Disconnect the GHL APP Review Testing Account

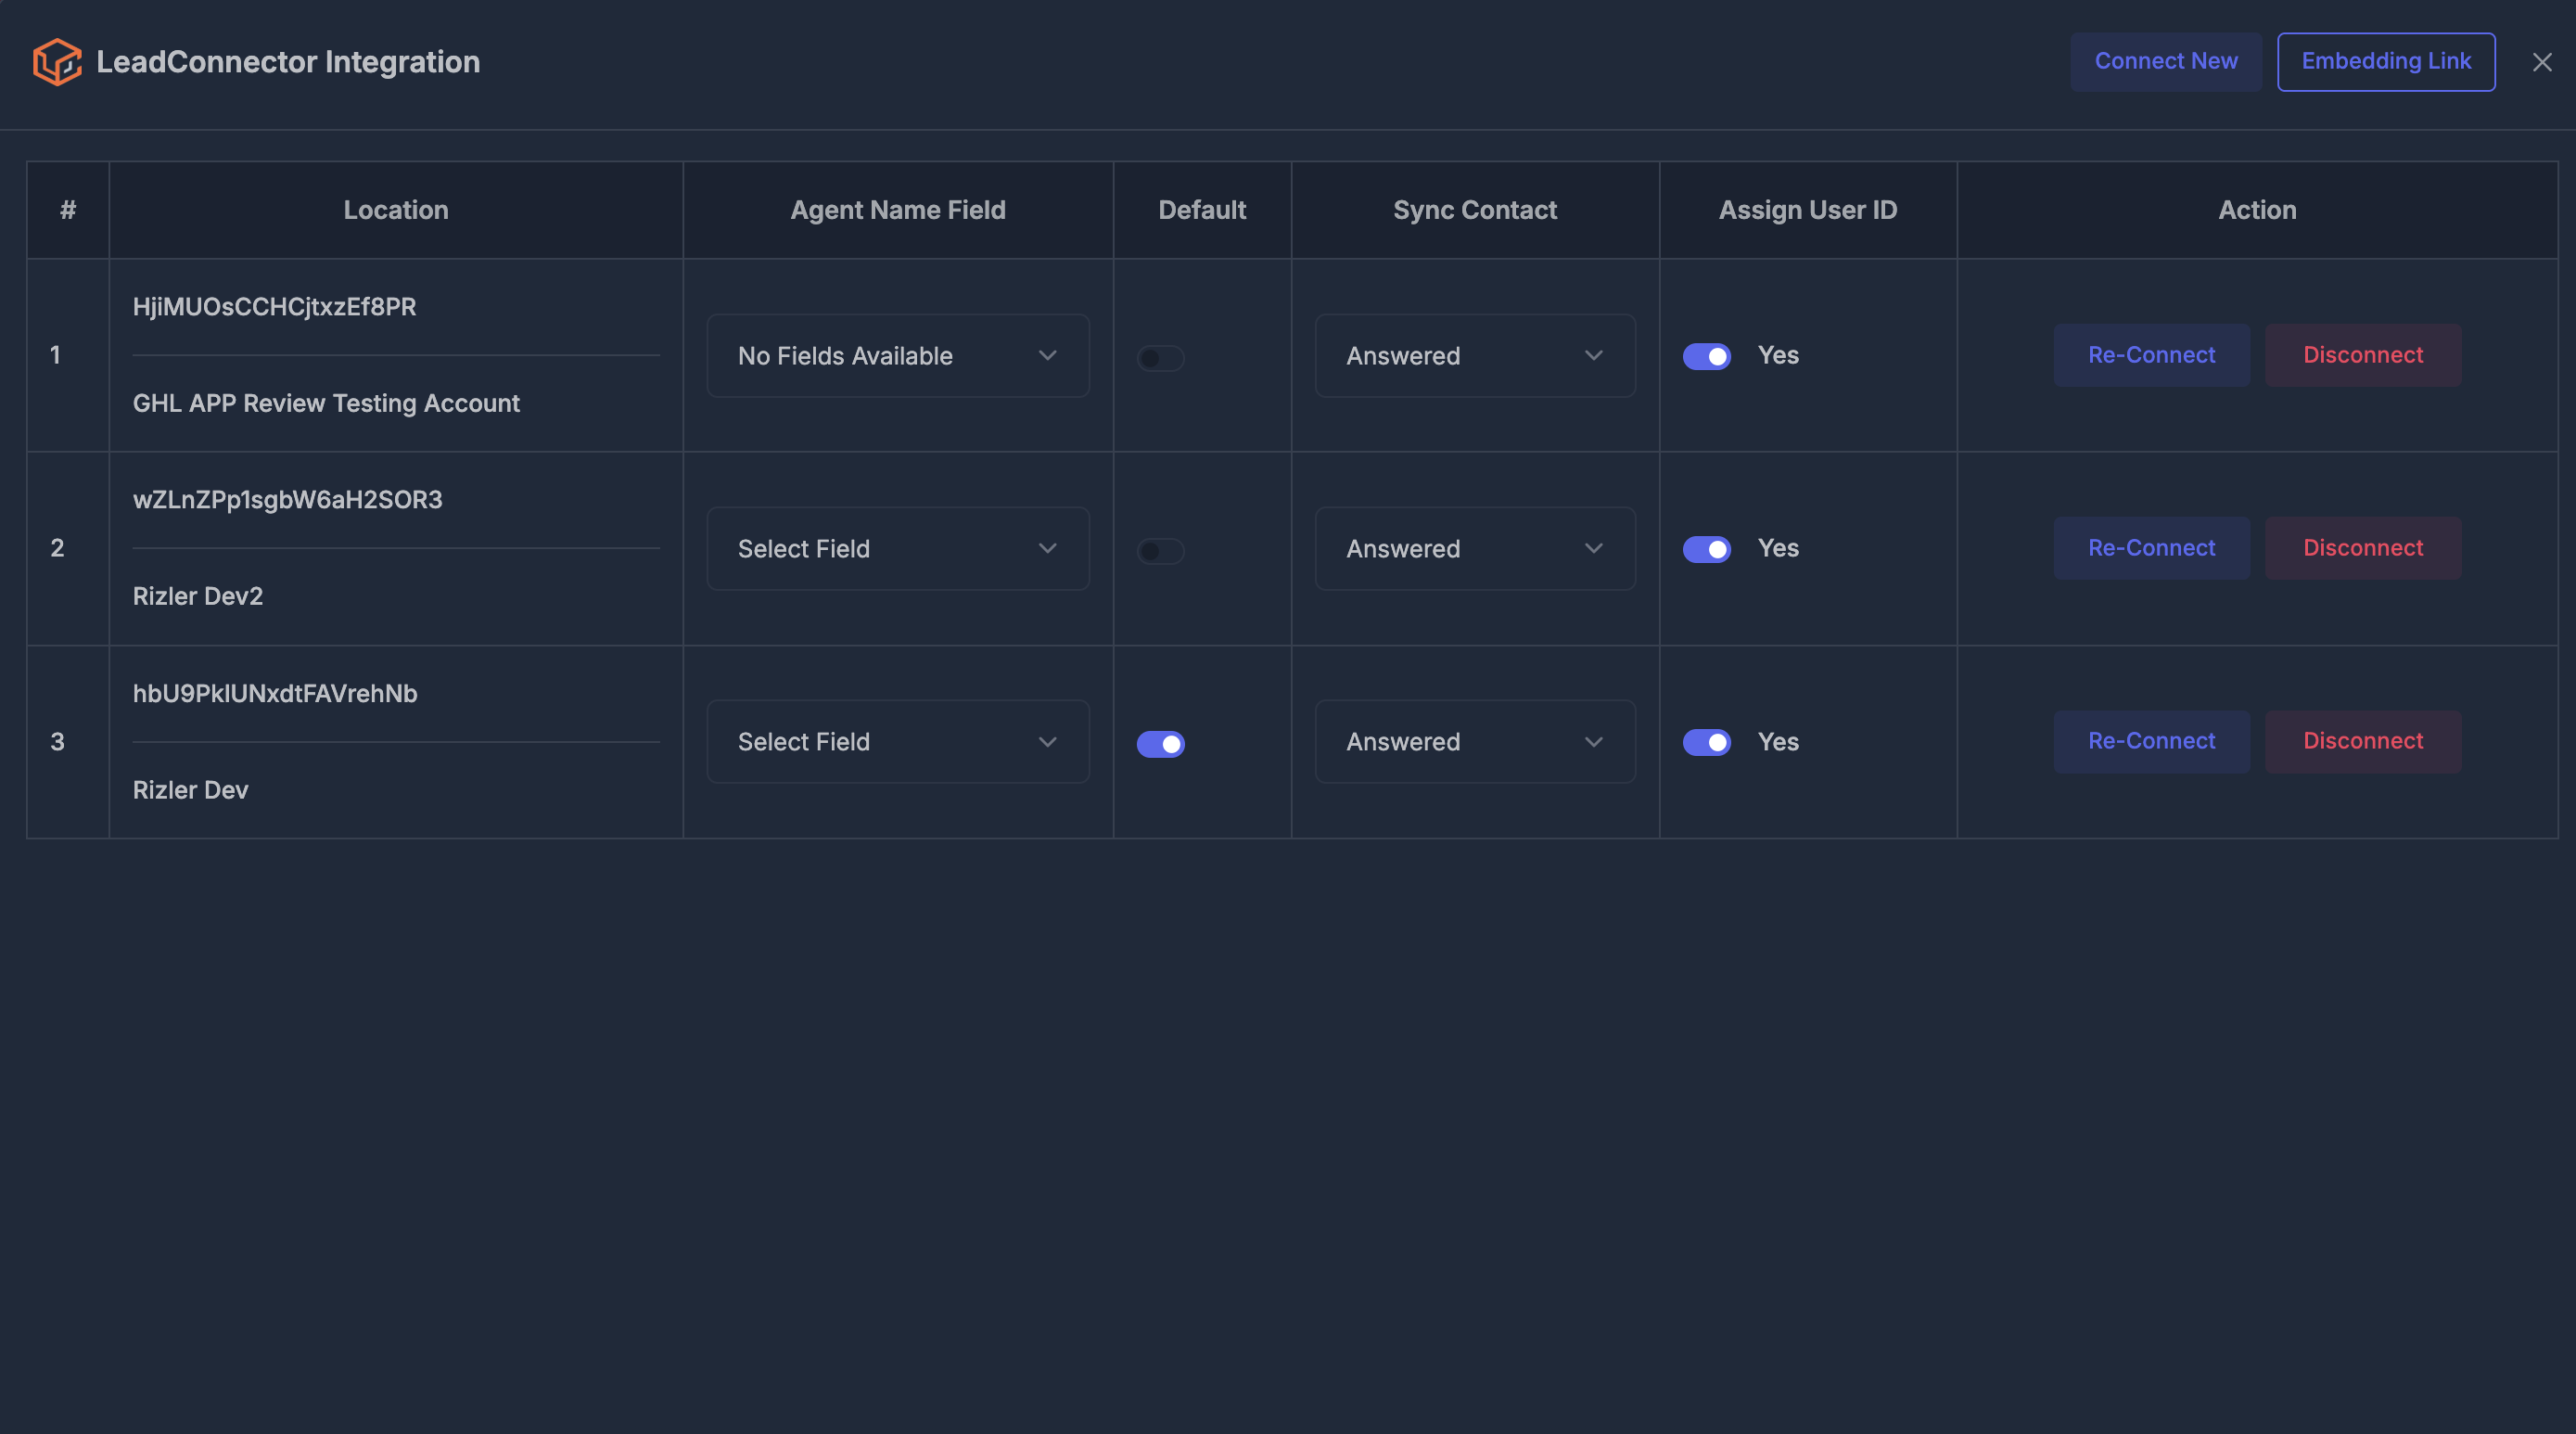coord(2363,355)
